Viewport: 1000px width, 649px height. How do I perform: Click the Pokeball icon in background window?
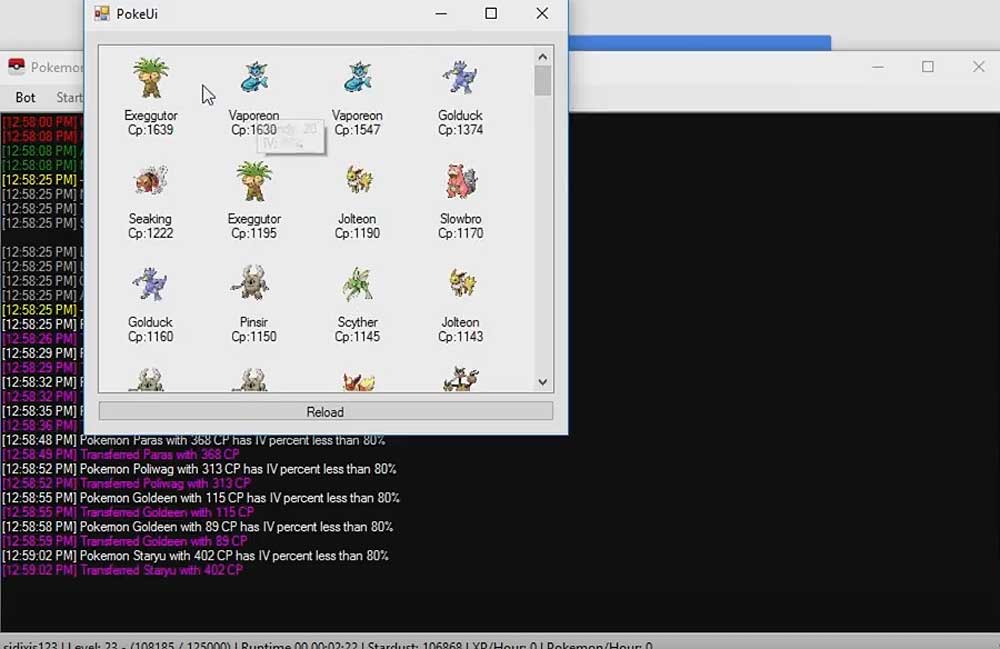(x=16, y=67)
